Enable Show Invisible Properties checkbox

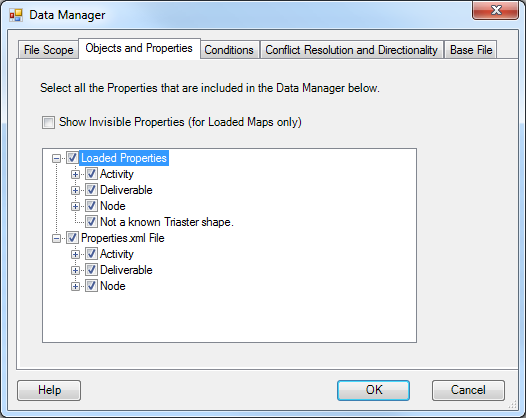pyautogui.click(x=48, y=122)
